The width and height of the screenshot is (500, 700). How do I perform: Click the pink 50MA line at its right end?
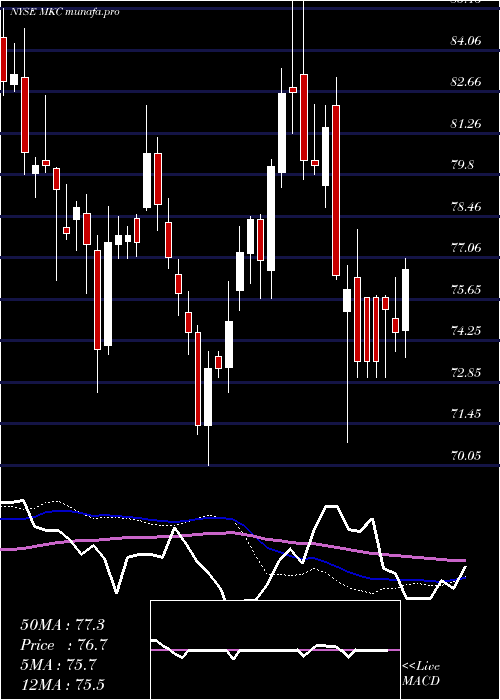coord(464,560)
